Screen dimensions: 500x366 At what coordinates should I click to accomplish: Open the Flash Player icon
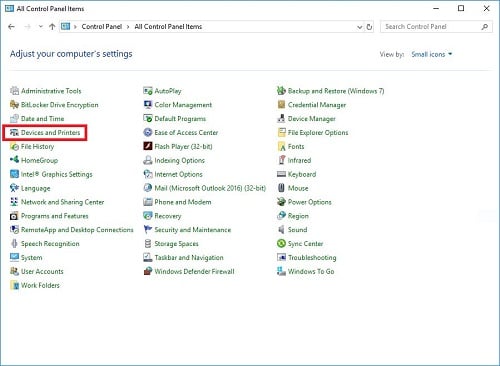(148, 146)
